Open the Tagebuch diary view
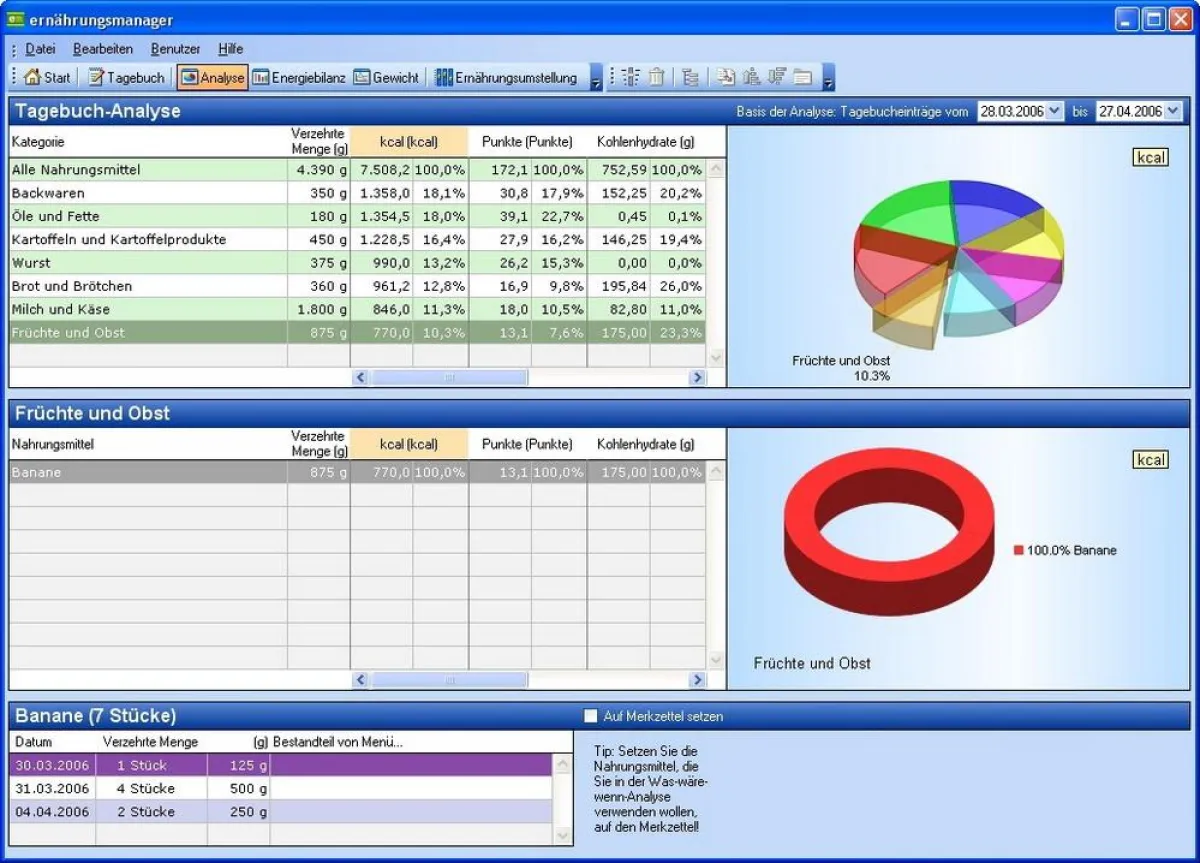Image resolution: width=1200 pixels, height=863 pixels. pos(126,77)
